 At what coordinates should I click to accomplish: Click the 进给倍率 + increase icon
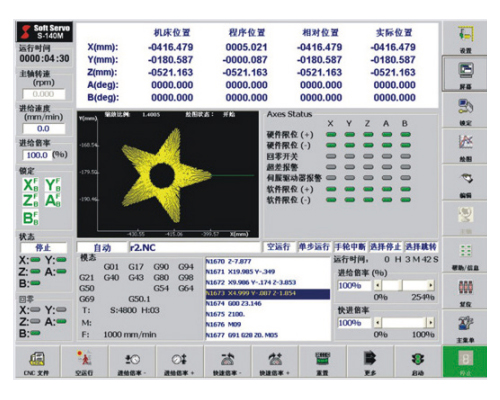[179, 362]
